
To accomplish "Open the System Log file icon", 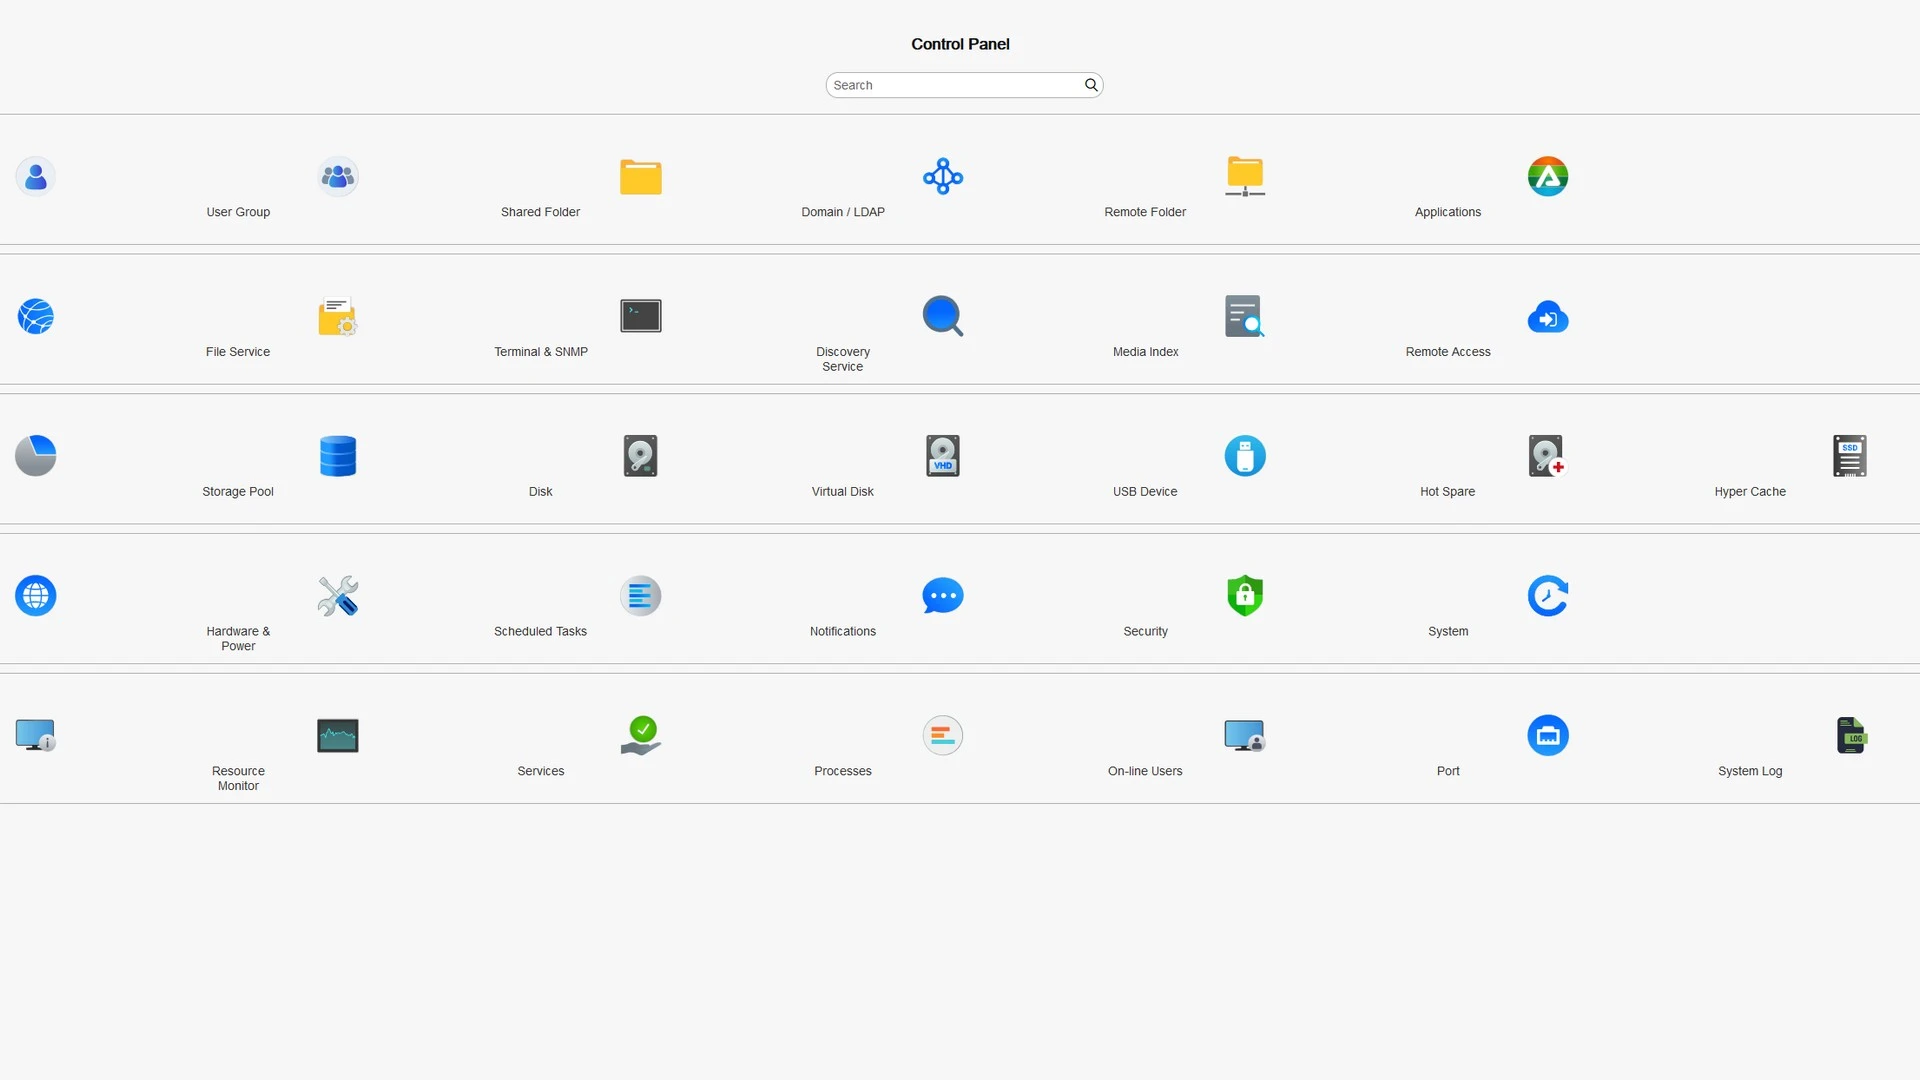I will [1850, 736].
